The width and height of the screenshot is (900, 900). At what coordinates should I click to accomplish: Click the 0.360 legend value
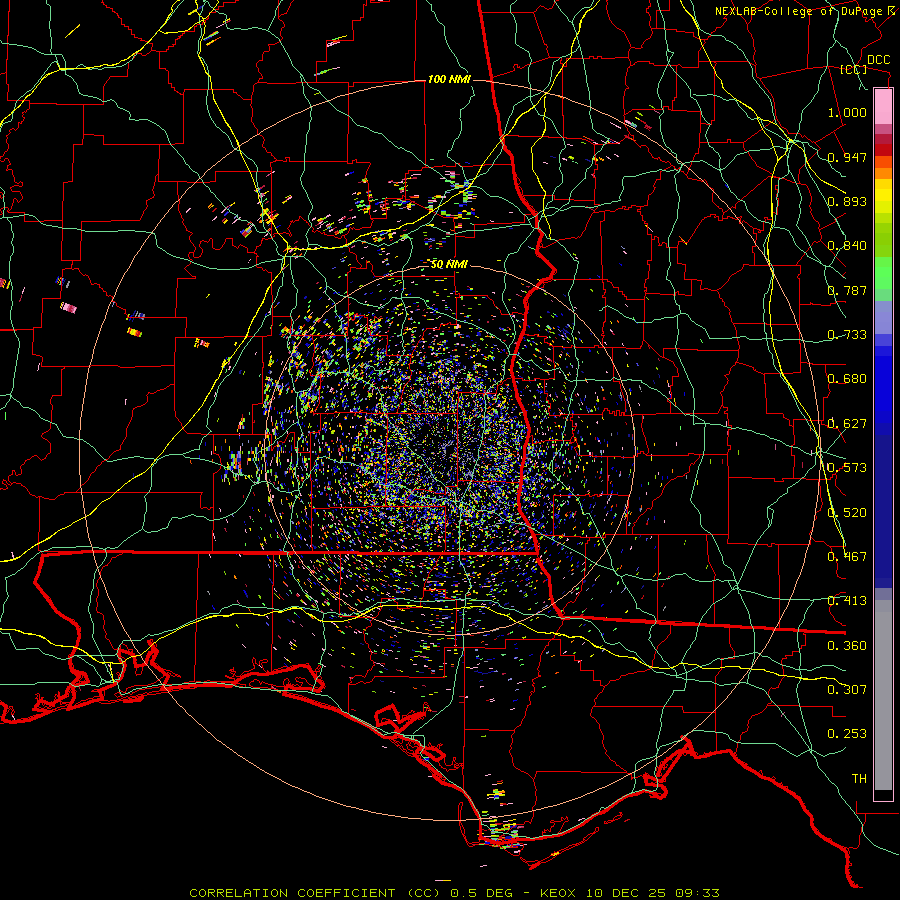click(x=847, y=646)
